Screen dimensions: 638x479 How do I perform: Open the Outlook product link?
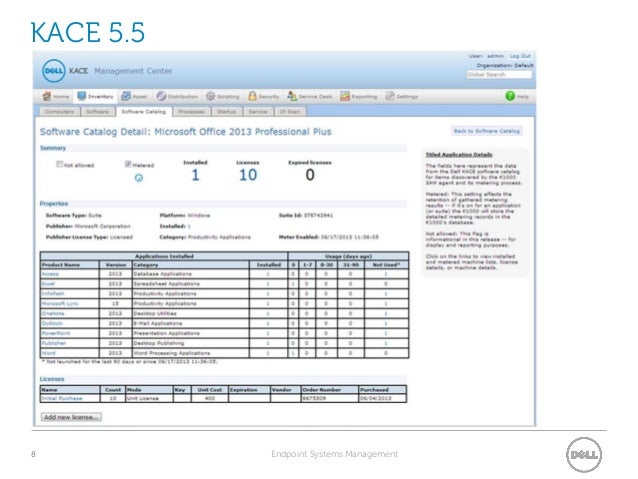[x=52, y=324]
